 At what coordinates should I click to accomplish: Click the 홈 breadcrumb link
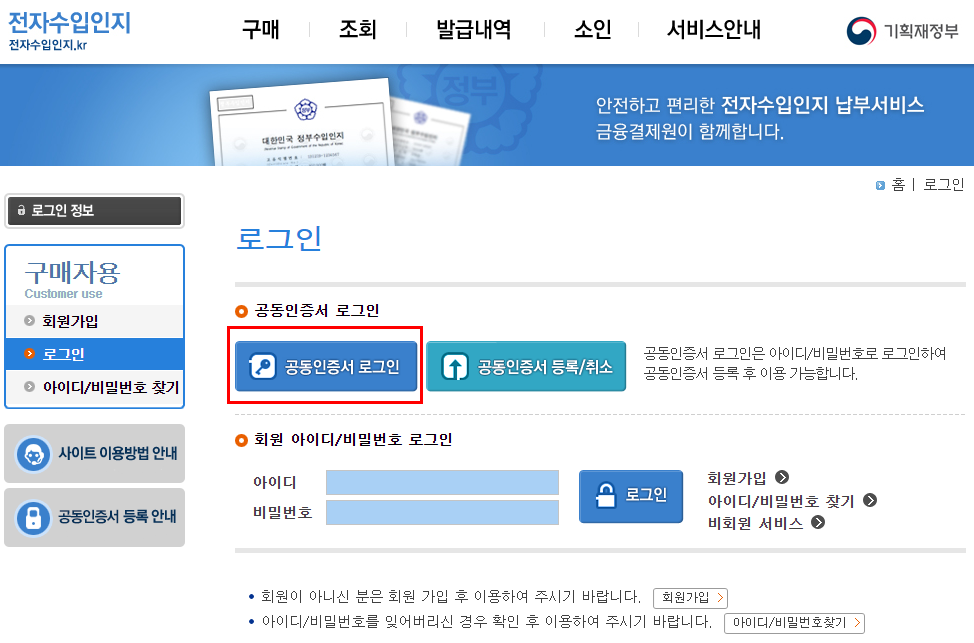[x=898, y=185]
